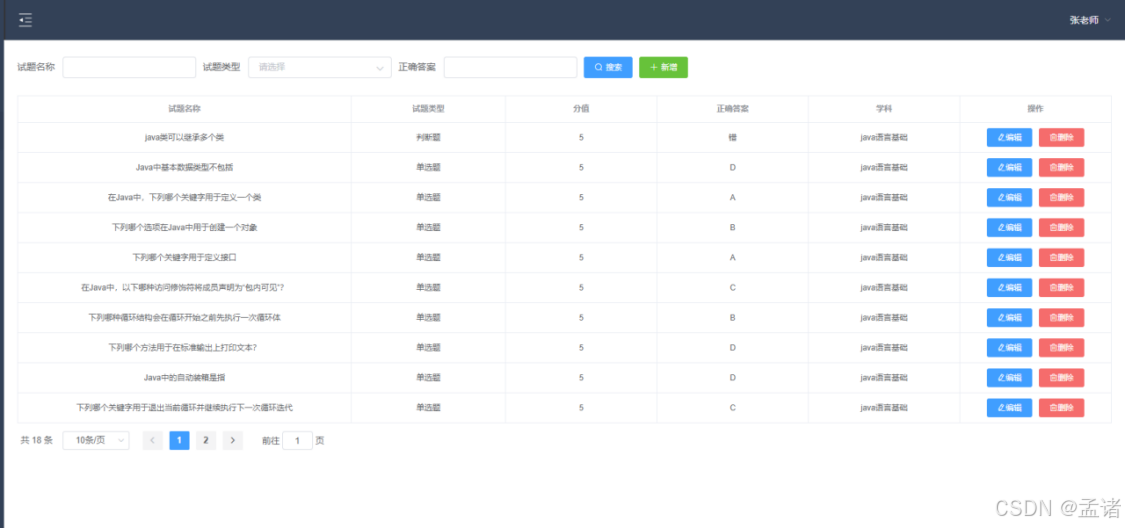Delete the row 下列哪个关键字用于定义一个类
This screenshot has width=1125, height=528.
pyautogui.click(x=1061, y=198)
